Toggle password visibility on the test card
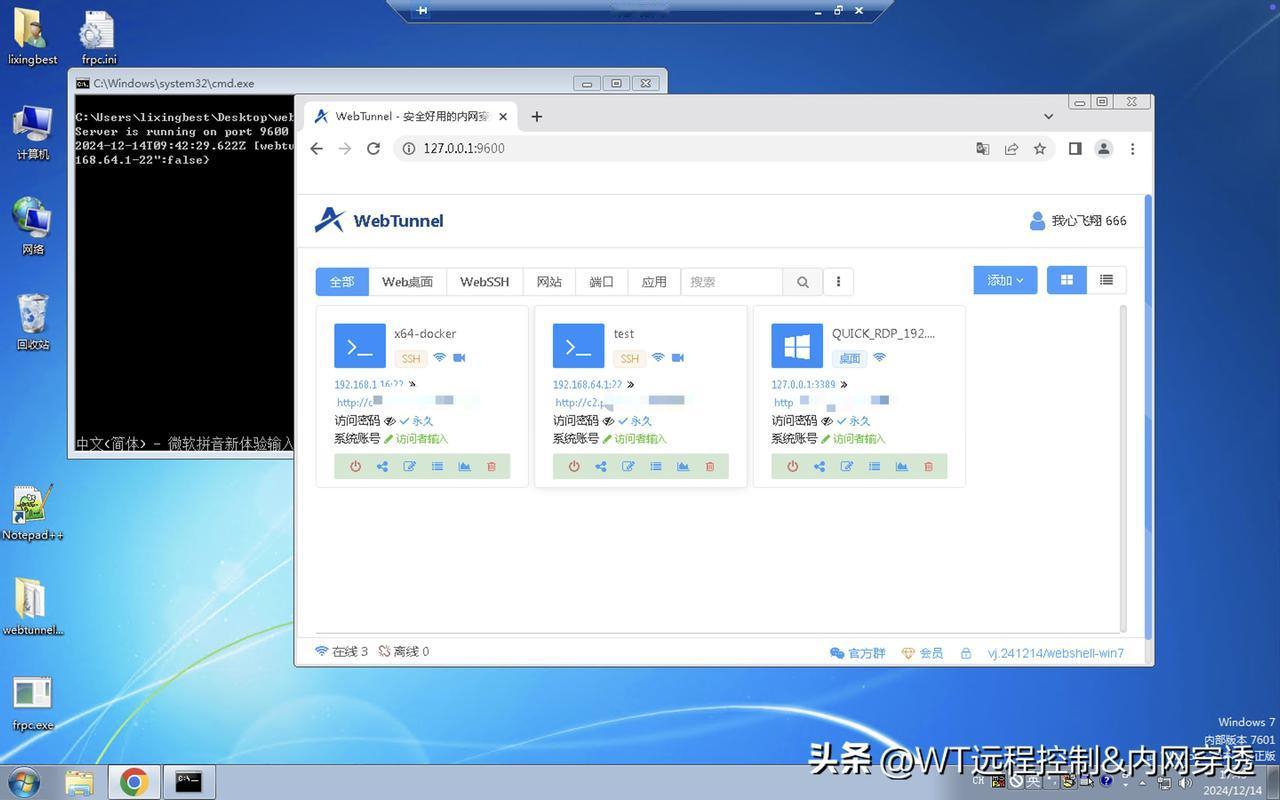 pyautogui.click(x=609, y=421)
